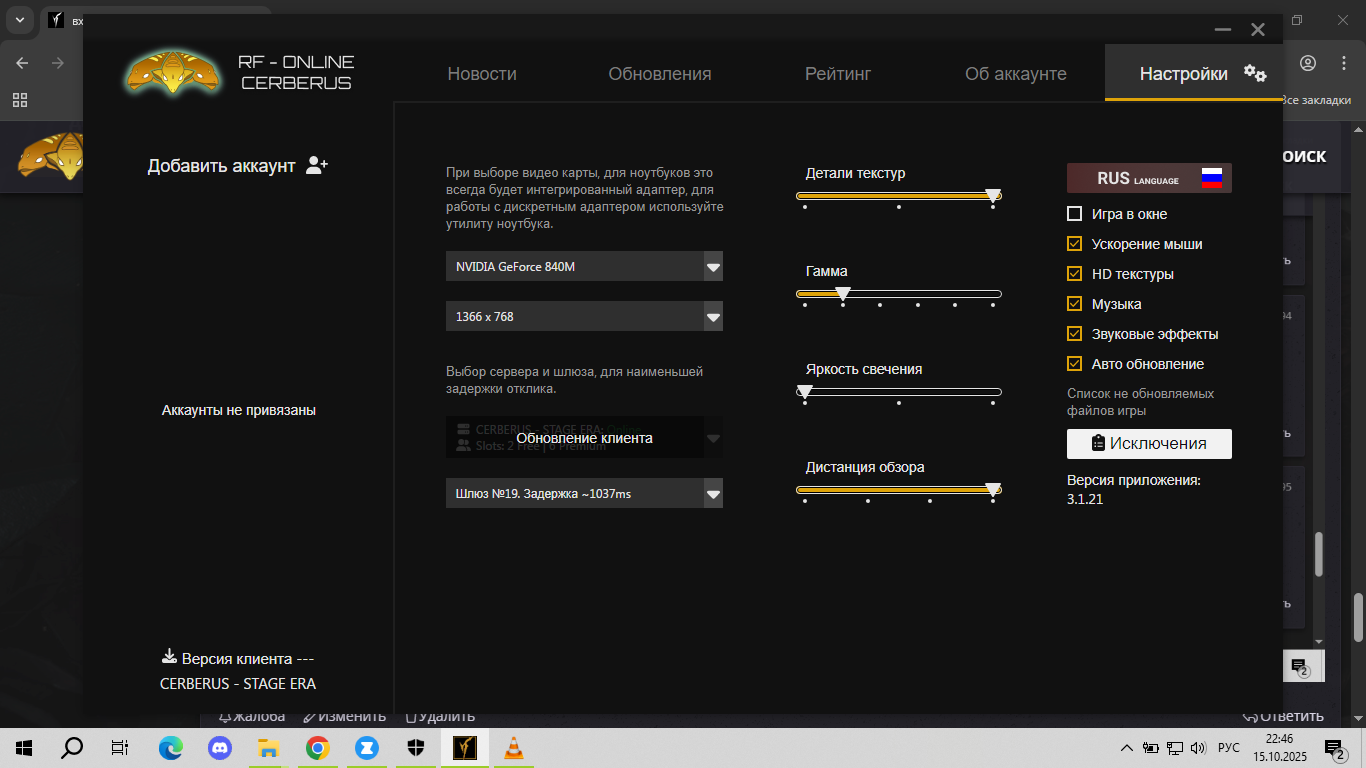Turn off the Музыка checkbox
Screen dimensions: 1366x768
pyautogui.click(x=1075, y=304)
